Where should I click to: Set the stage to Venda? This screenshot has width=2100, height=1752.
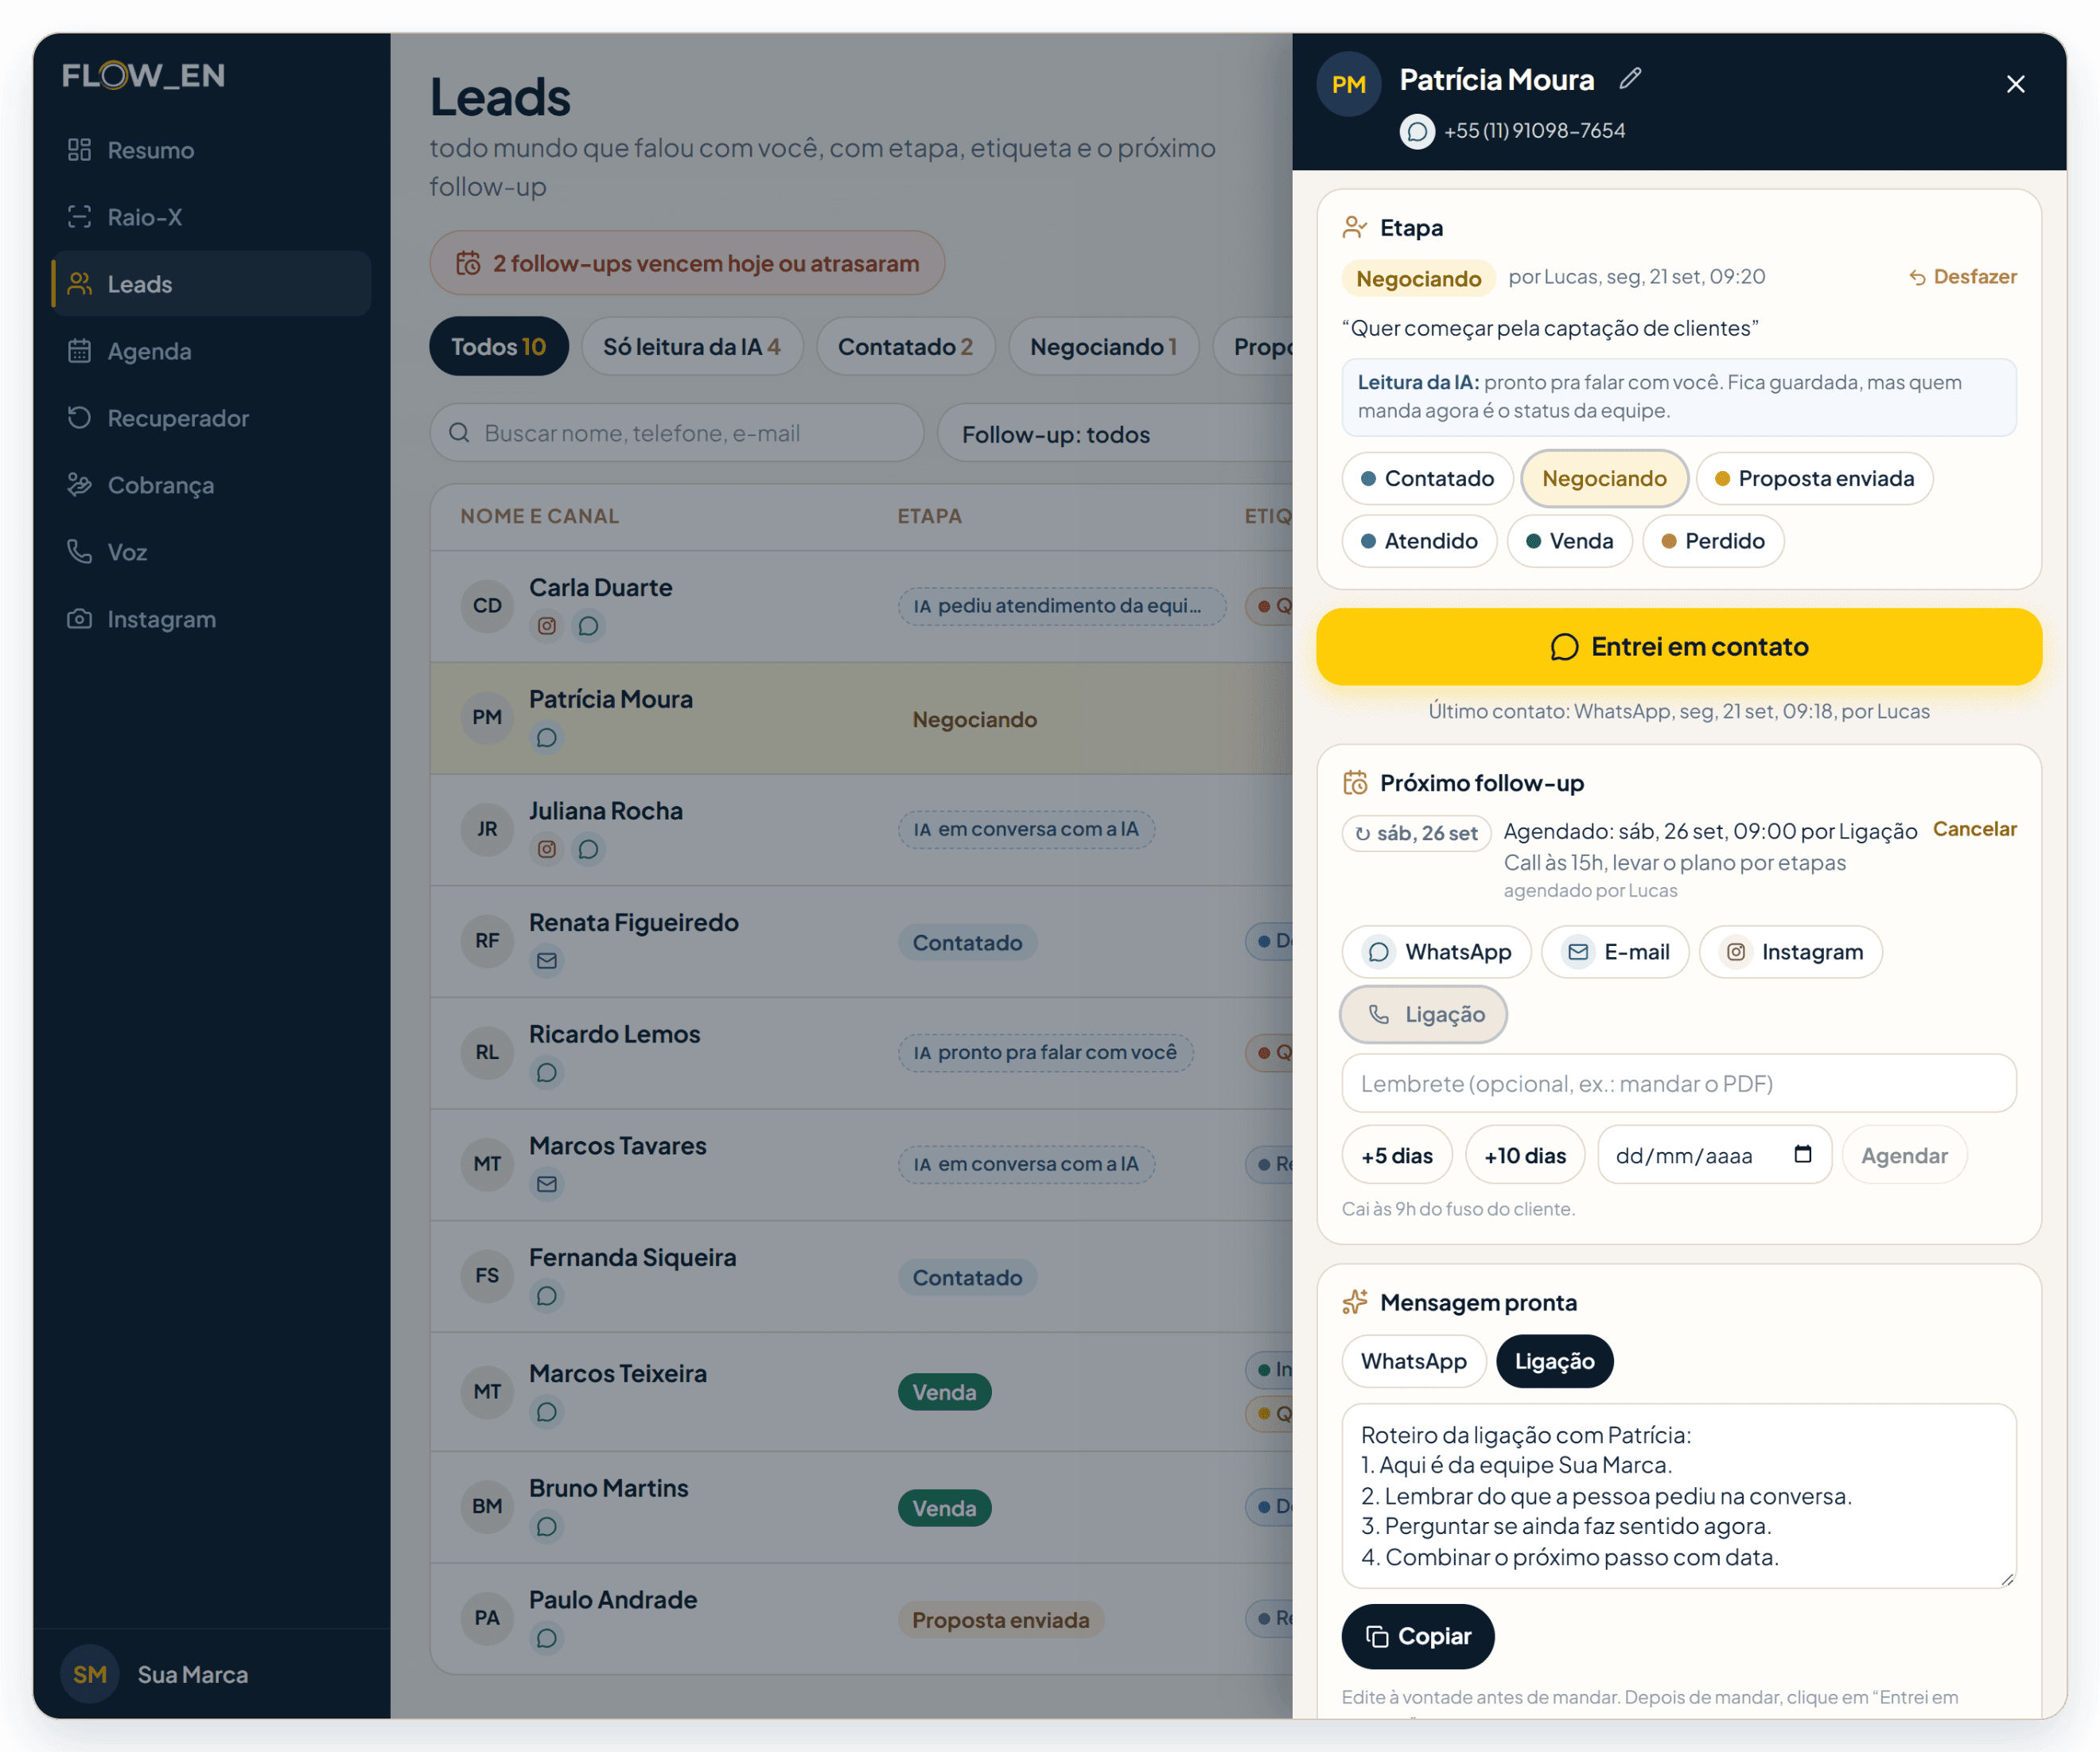click(1569, 541)
